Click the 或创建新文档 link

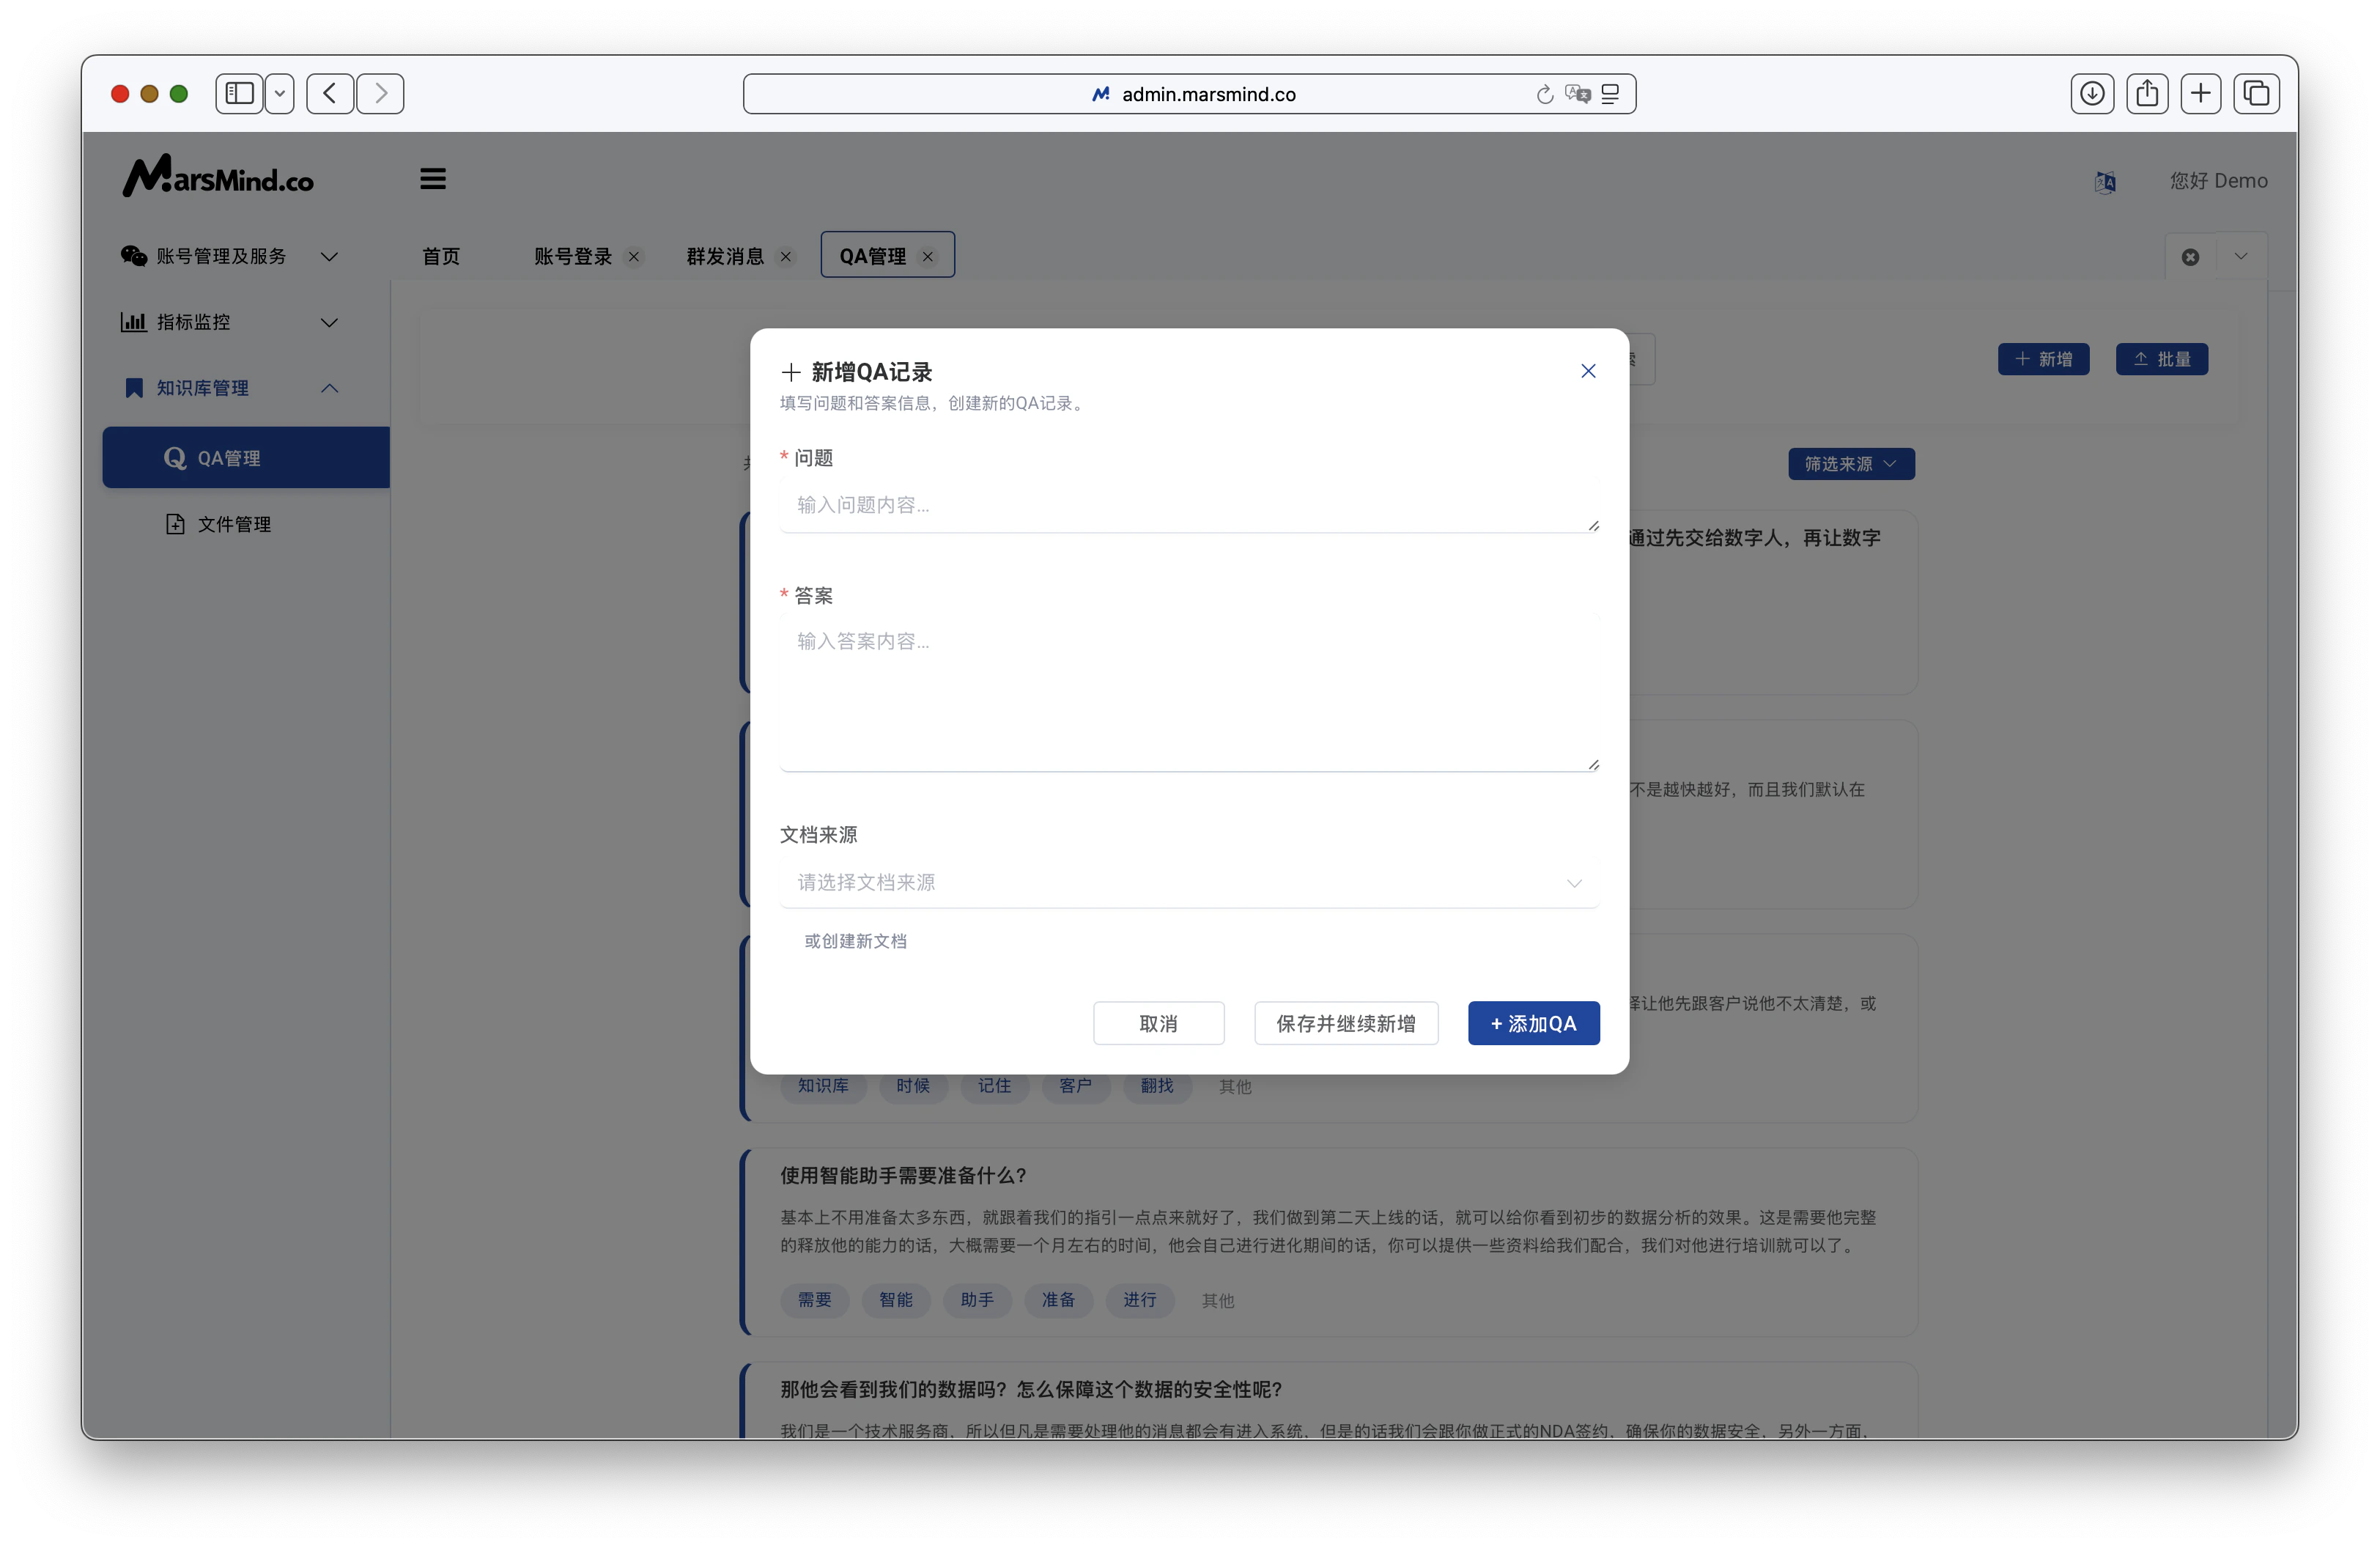(855, 941)
